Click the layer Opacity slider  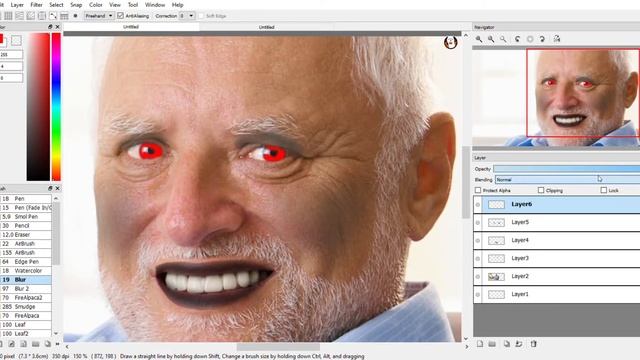click(x=567, y=169)
